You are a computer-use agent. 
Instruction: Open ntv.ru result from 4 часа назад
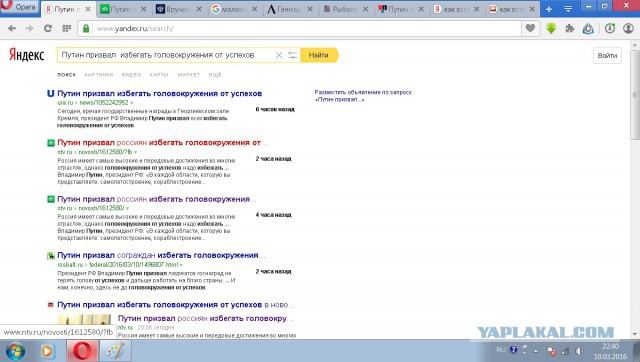(156, 199)
